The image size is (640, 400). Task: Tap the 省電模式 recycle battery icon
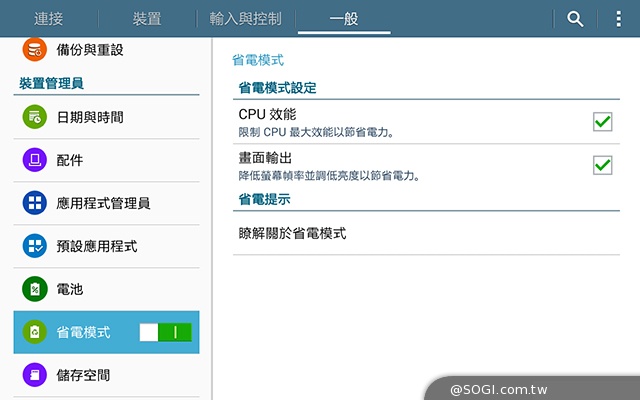35,332
